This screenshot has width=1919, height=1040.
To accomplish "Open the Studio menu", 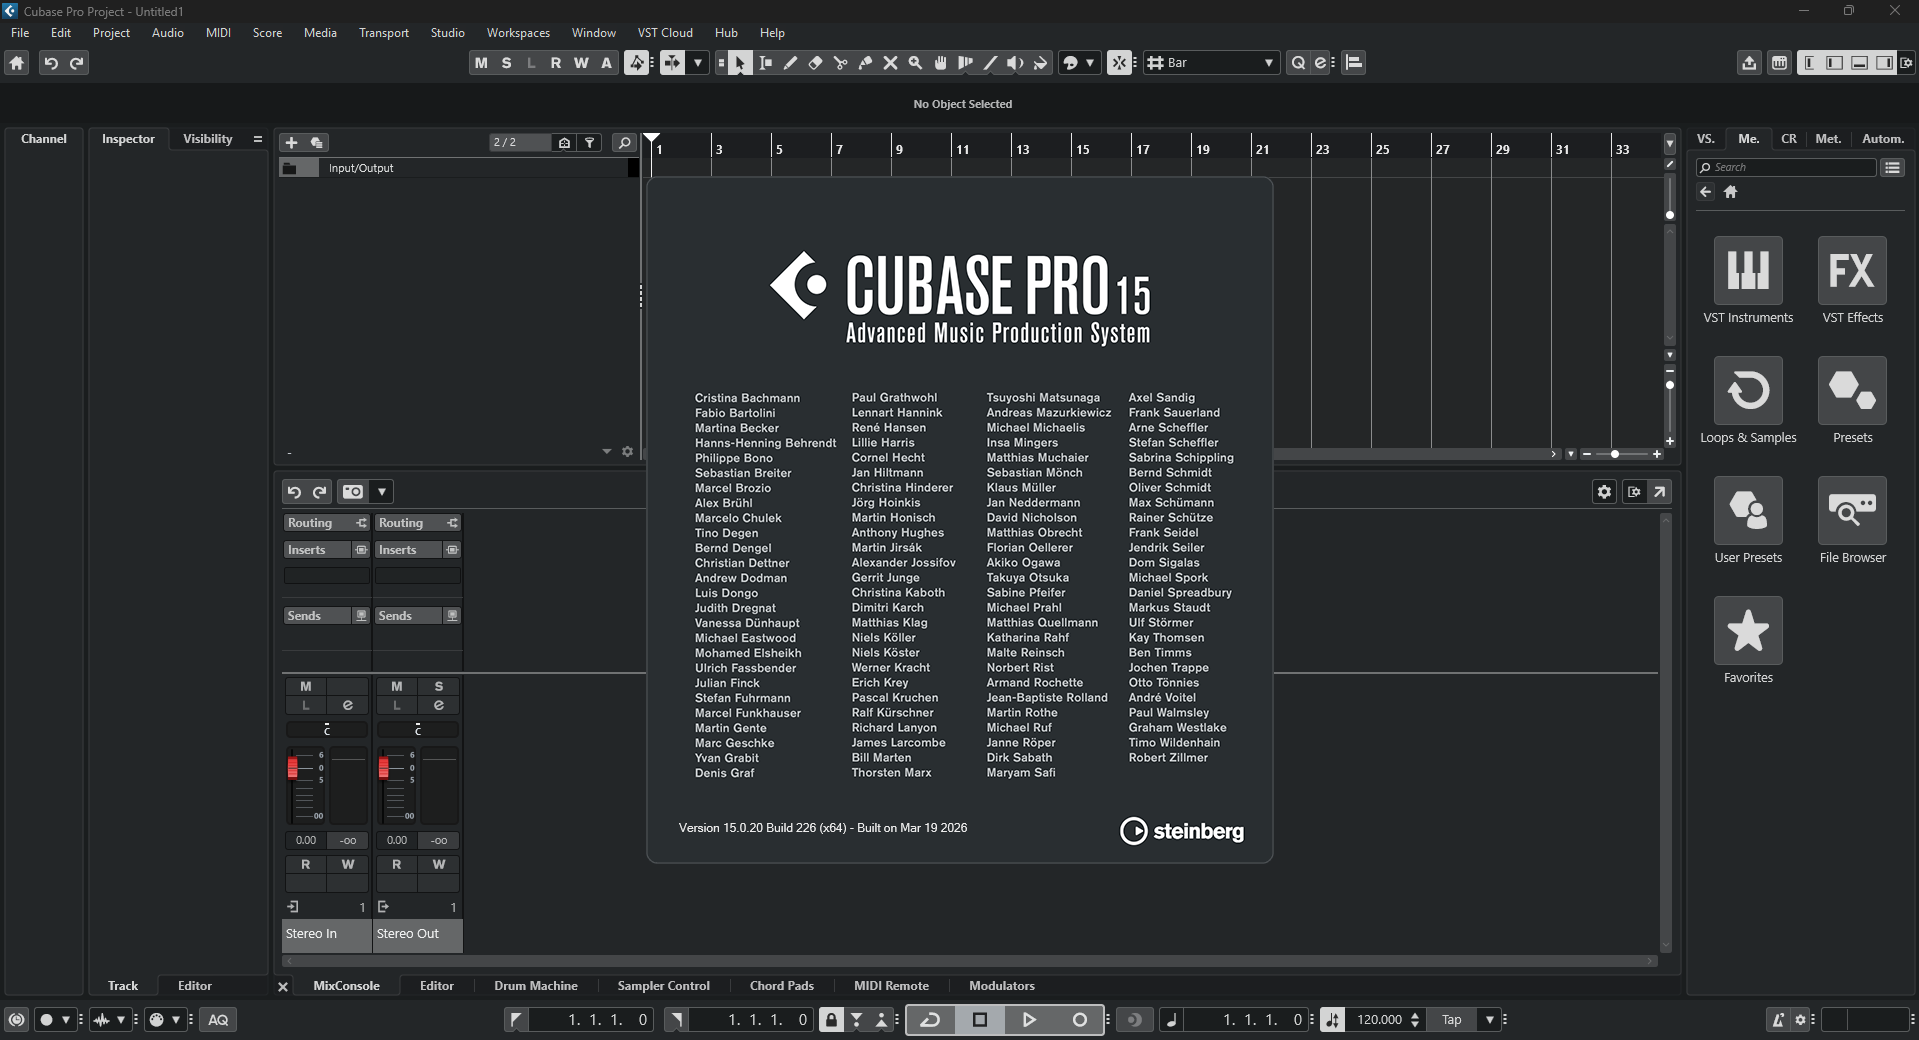I will (x=448, y=33).
